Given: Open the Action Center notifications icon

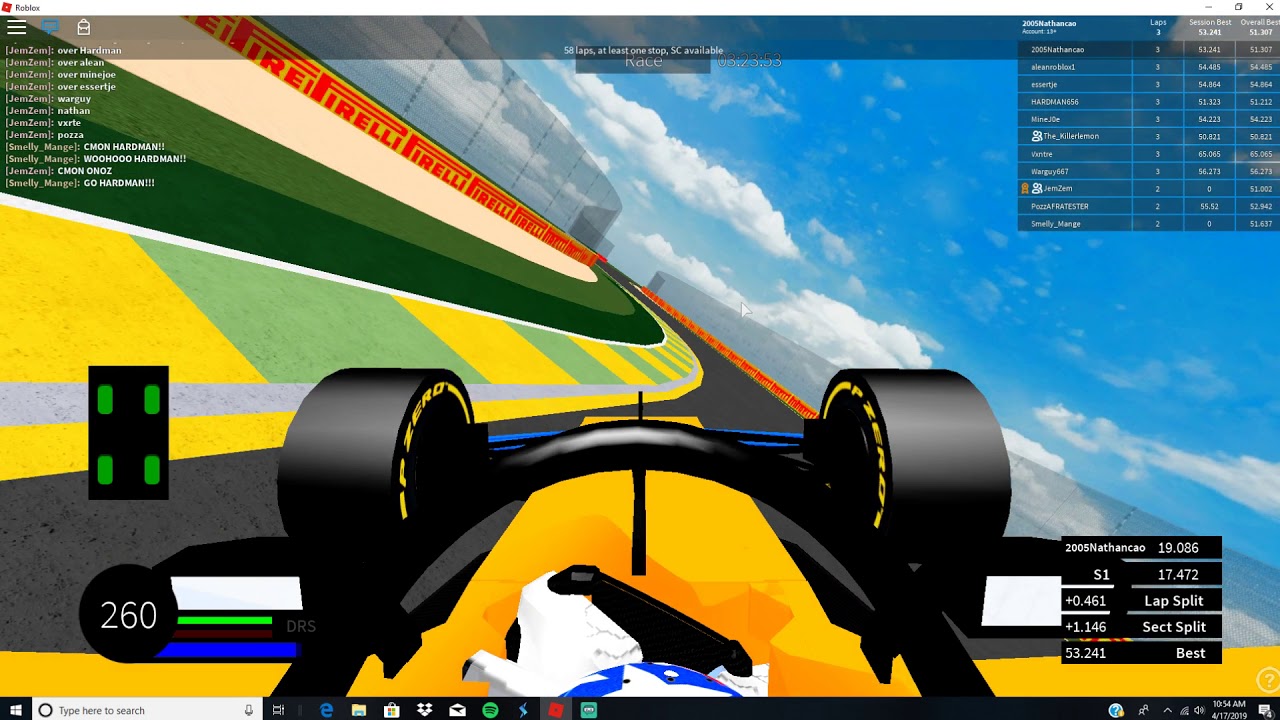Looking at the screenshot, I should point(1265,710).
